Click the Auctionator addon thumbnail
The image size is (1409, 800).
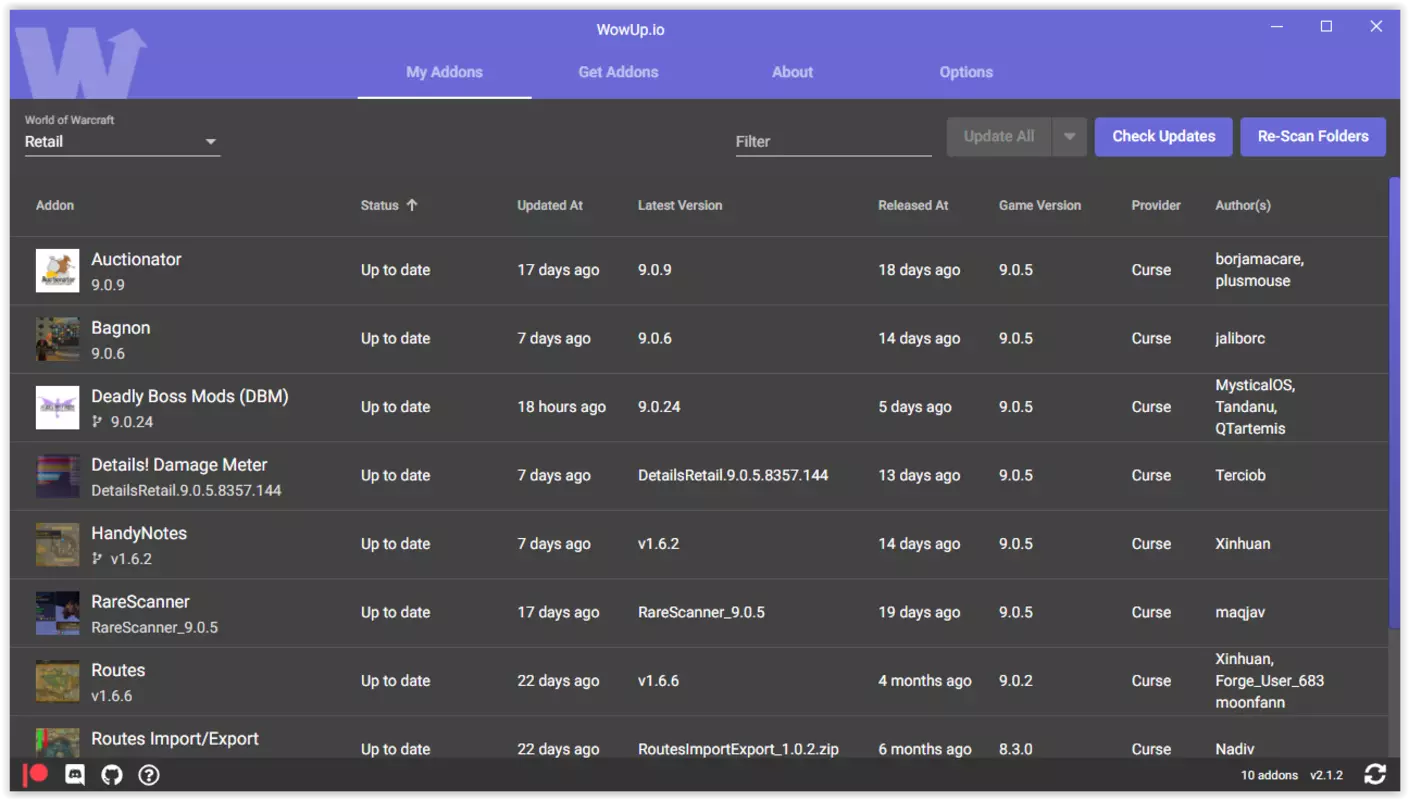(57, 271)
